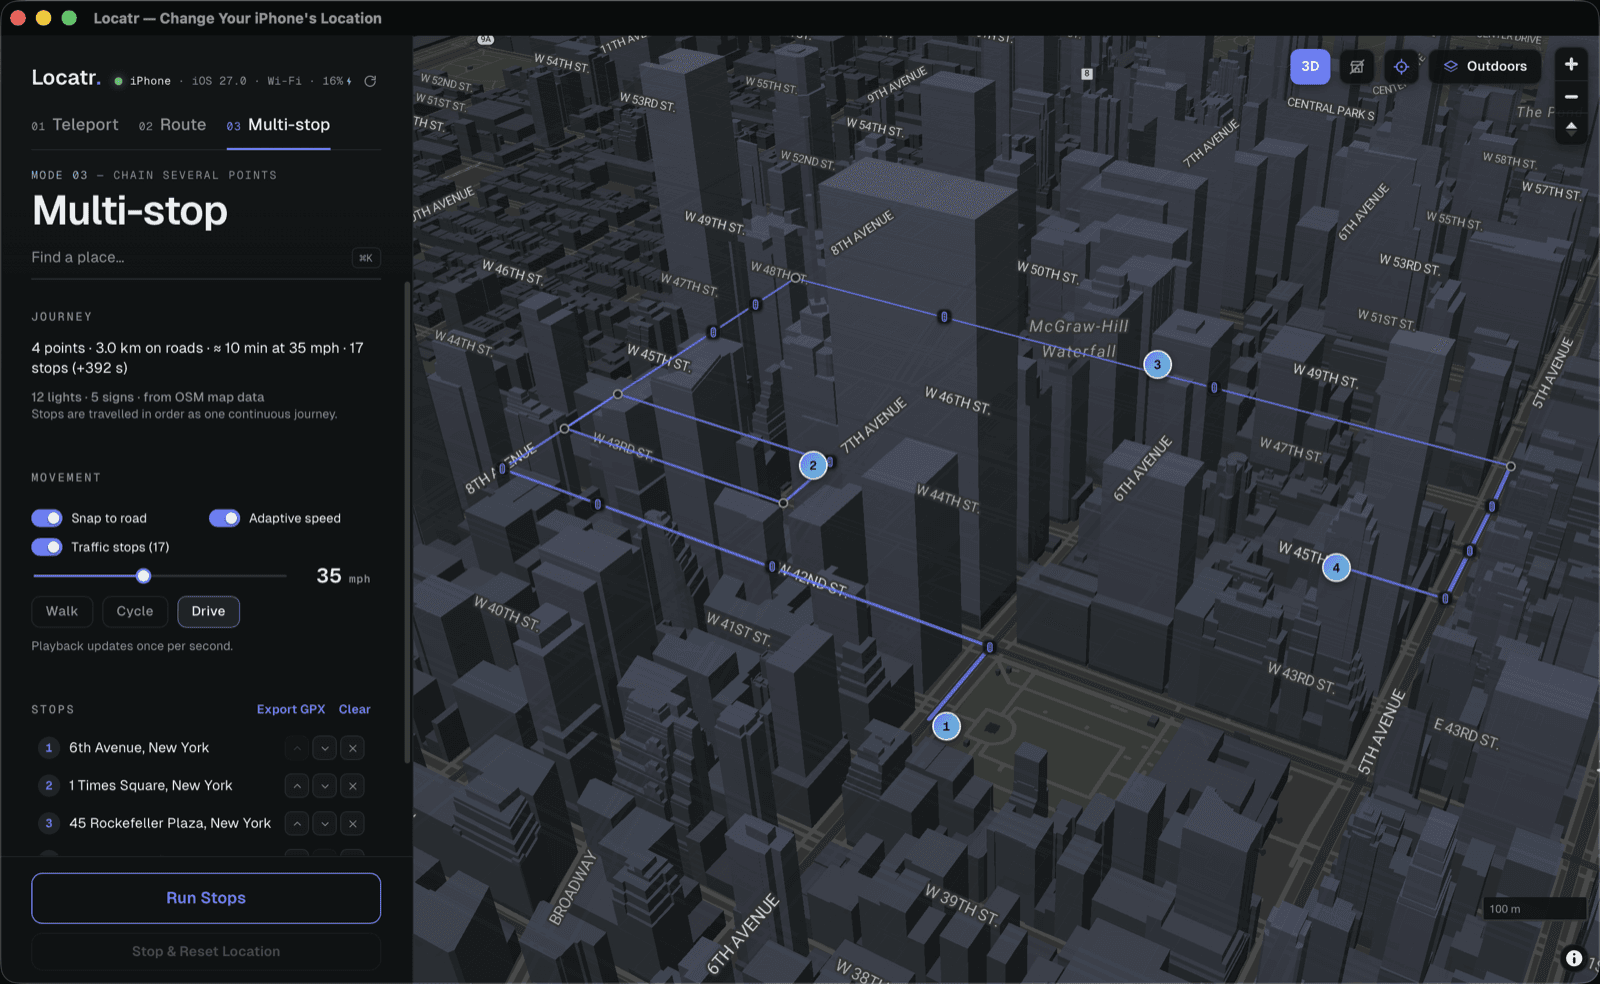
Task: Recenter map with the crosshair locate icon
Action: pyautogui.click(x=1401, y=67)
